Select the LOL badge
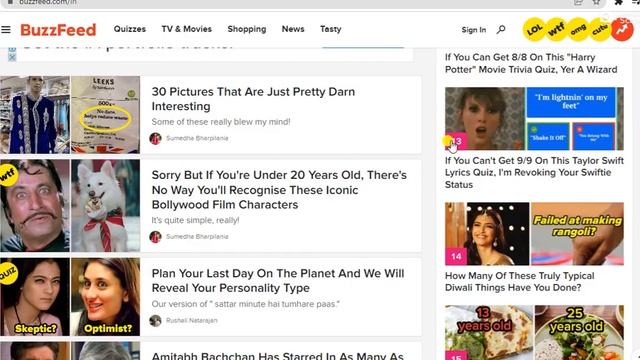640x360 pixels. (534, 29)
